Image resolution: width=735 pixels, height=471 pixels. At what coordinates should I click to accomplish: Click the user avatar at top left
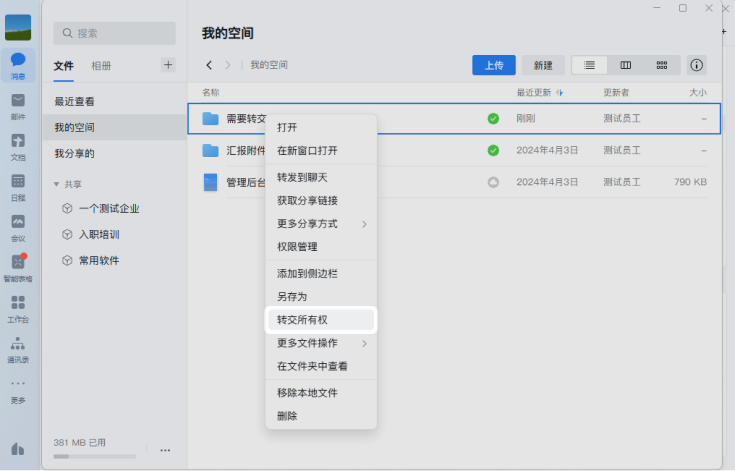point(18,27)
